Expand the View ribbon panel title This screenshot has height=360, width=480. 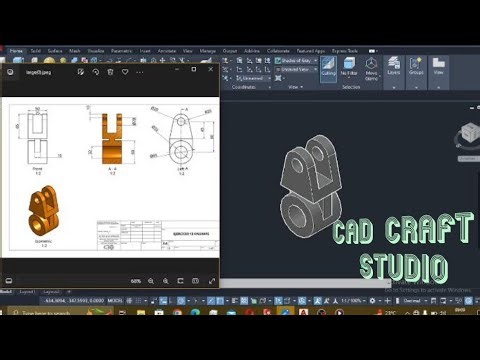click(x=295, y=87)
